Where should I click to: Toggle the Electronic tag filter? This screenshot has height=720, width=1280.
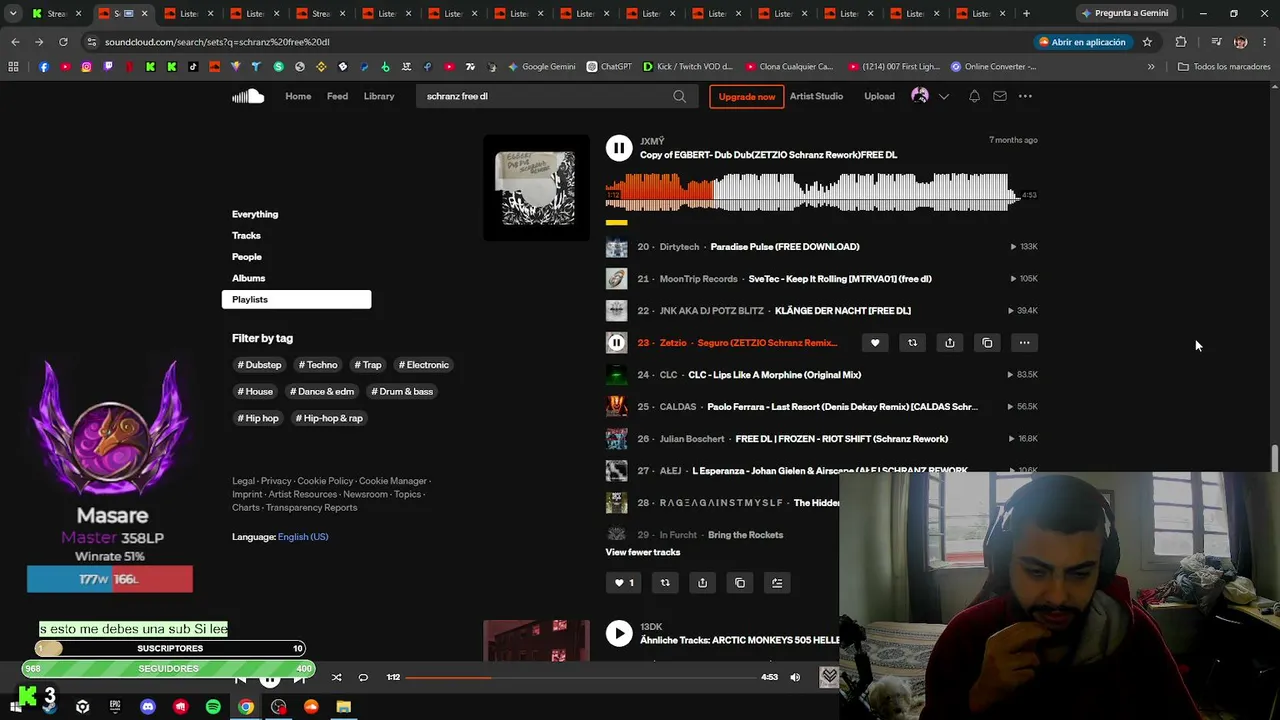[x=424, y=365]
